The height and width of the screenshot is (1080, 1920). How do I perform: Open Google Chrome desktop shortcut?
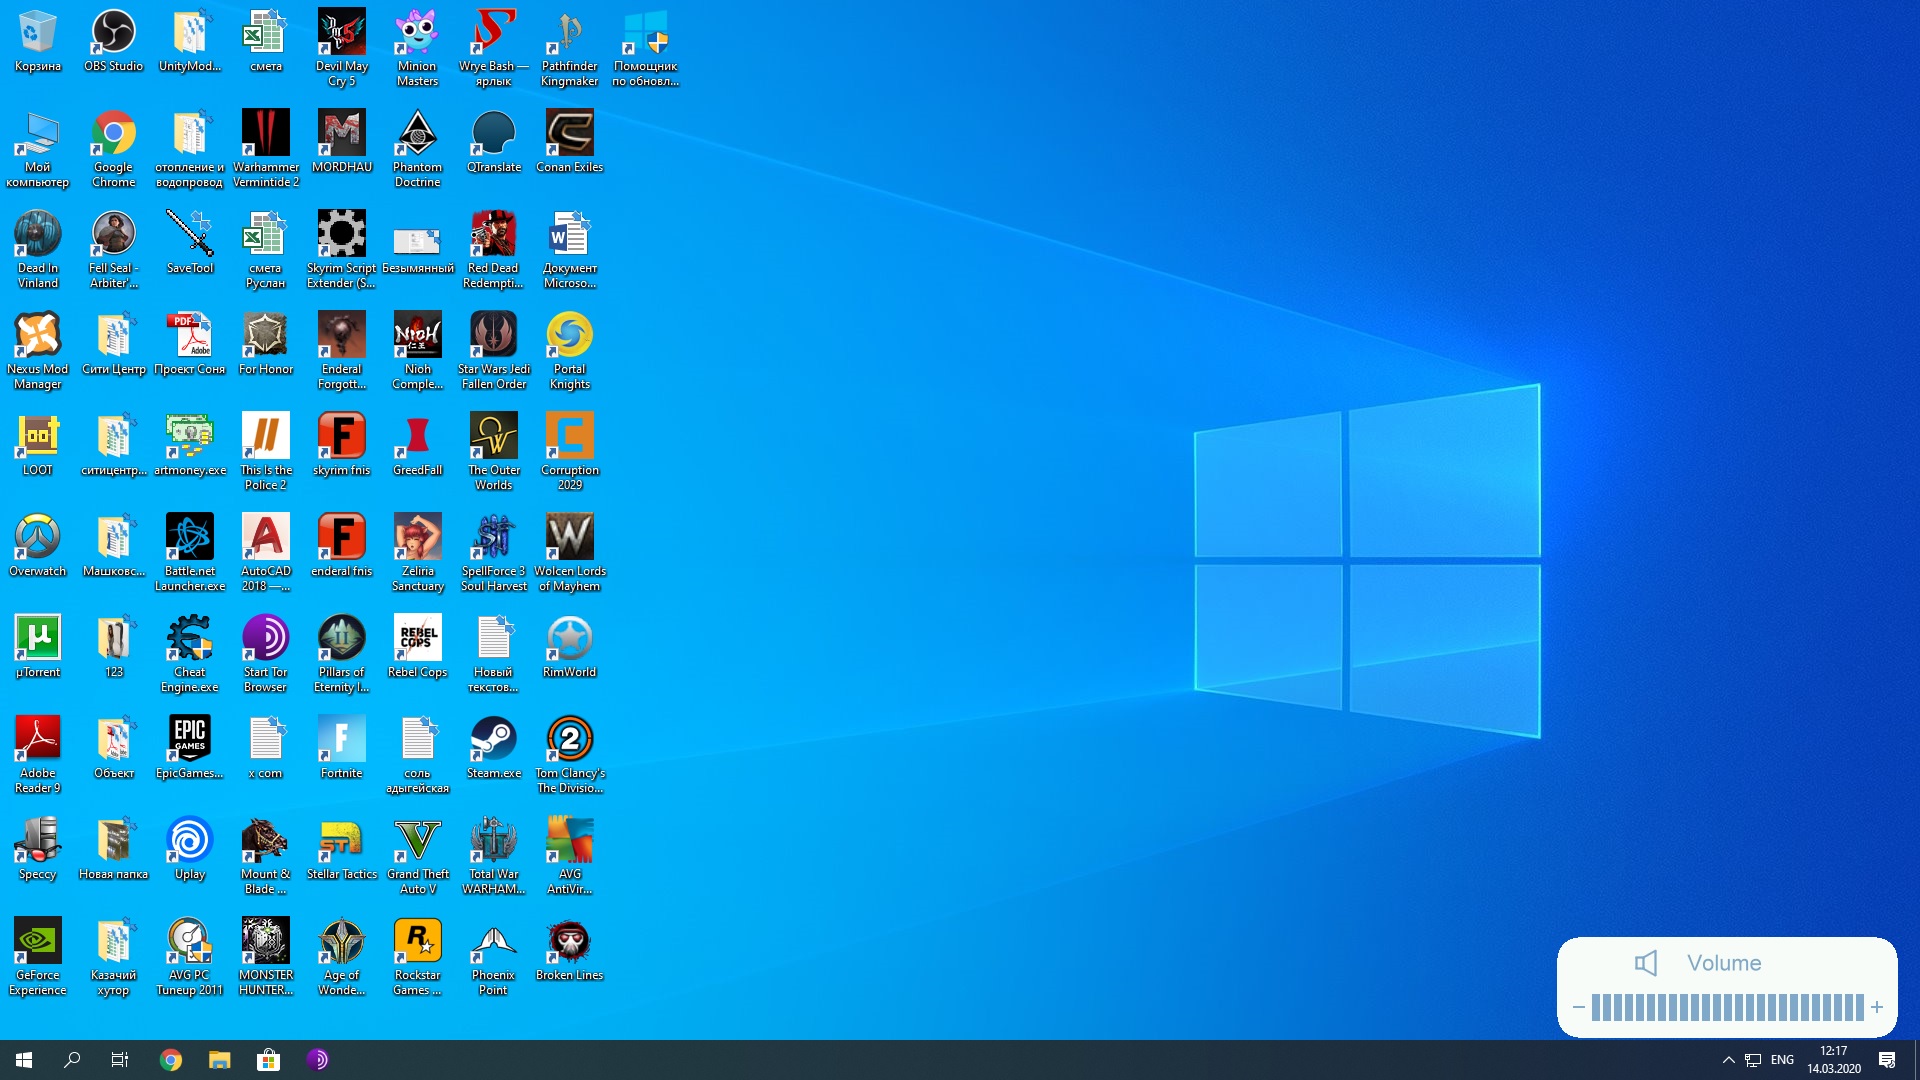click(x=113, y=149)
